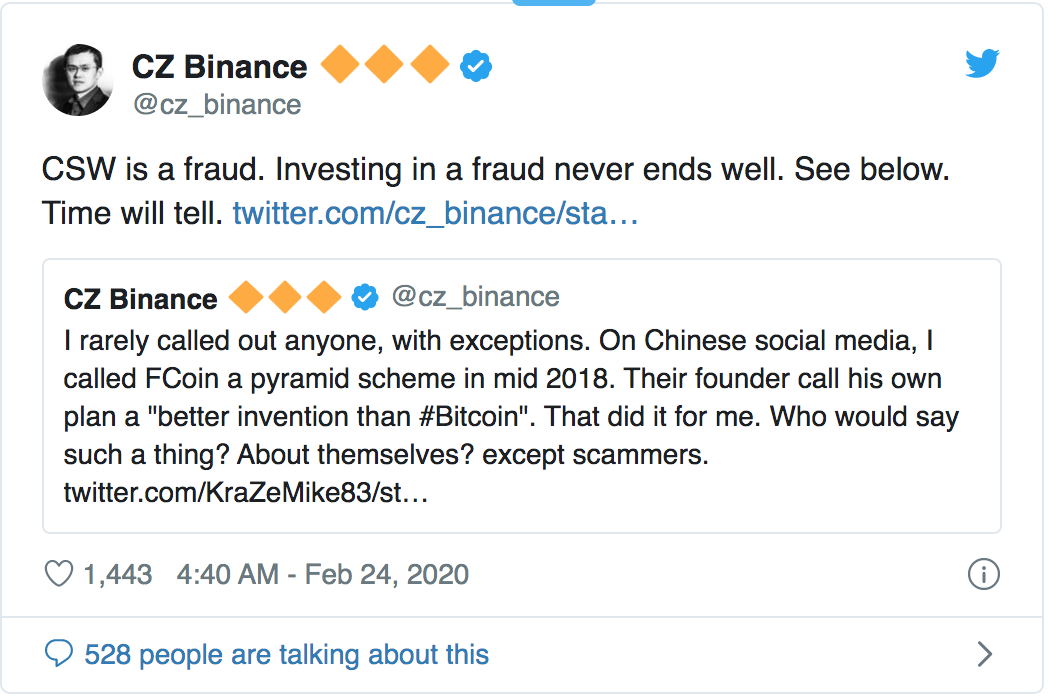The width and height of the screenshot is (1060, 698).
Task: Open the quoted tweet author name
Action: pos(140,298)
